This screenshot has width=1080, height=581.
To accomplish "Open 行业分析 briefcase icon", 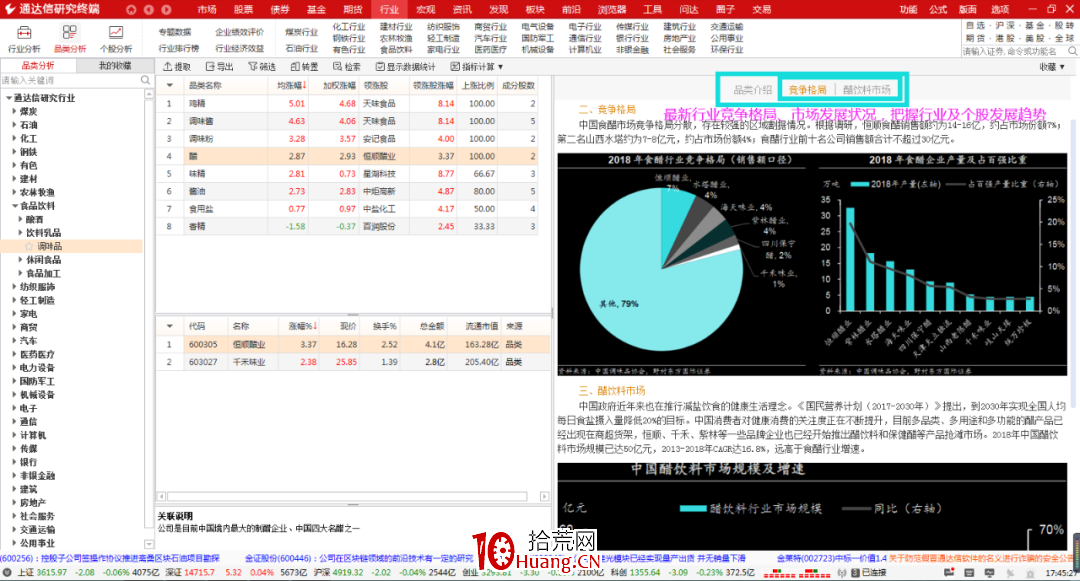I will (x=24, y=33).
